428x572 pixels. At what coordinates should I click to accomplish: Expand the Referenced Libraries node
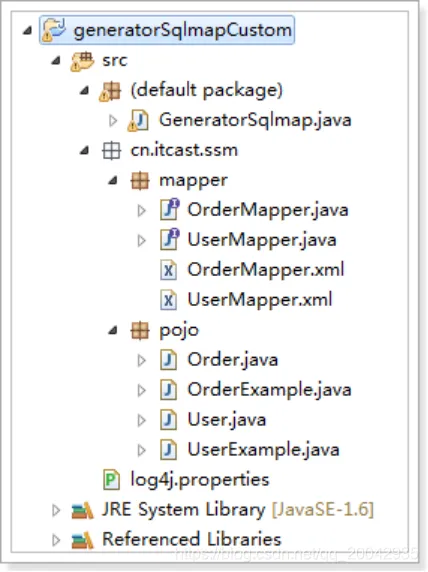[56, 540]
